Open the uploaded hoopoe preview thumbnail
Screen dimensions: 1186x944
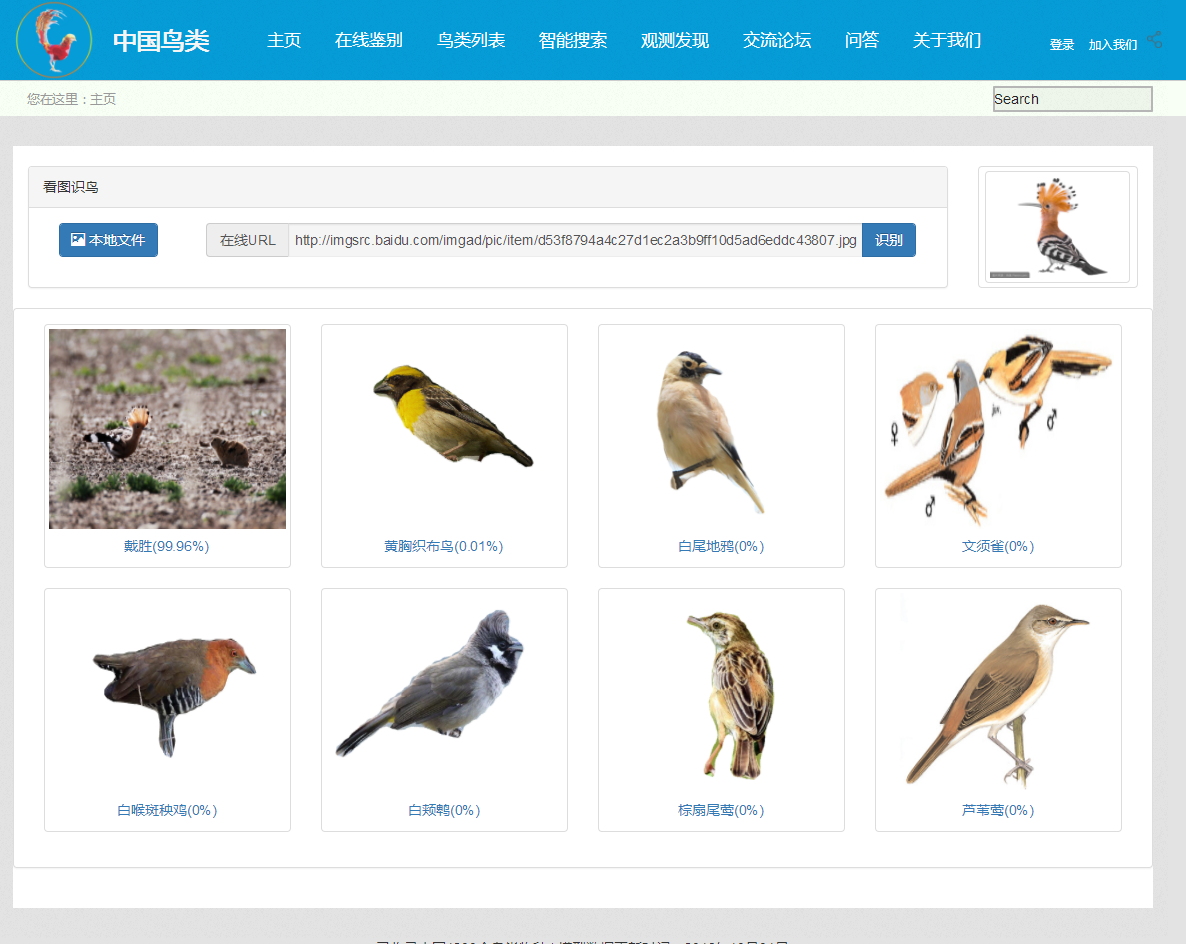click(x=1057, y=227)
